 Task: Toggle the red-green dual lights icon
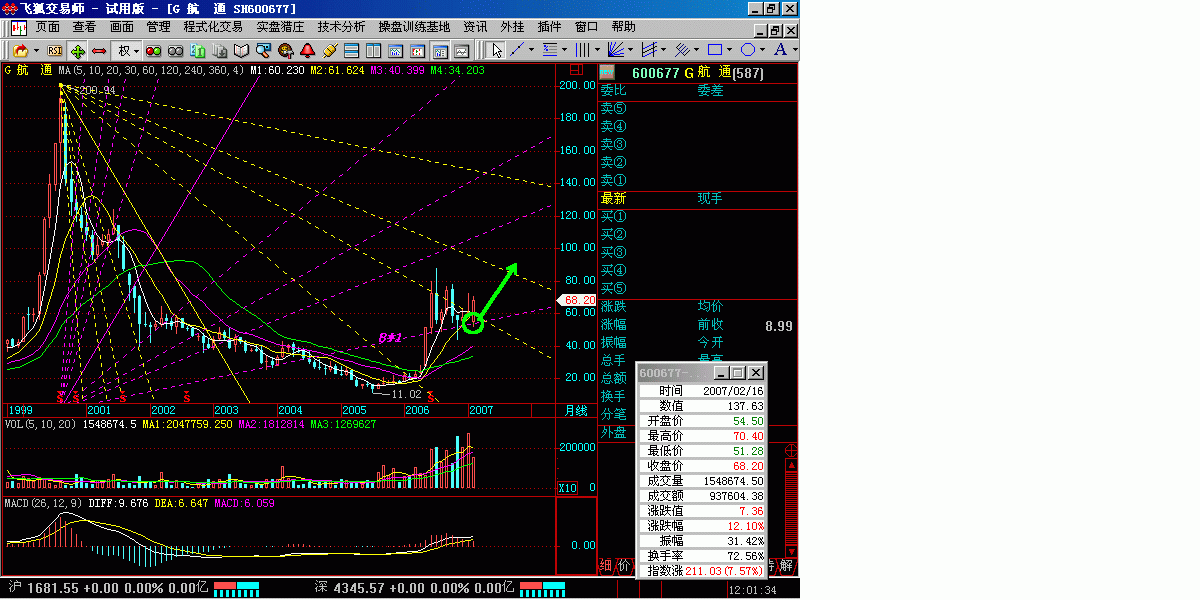click(154, 50)
